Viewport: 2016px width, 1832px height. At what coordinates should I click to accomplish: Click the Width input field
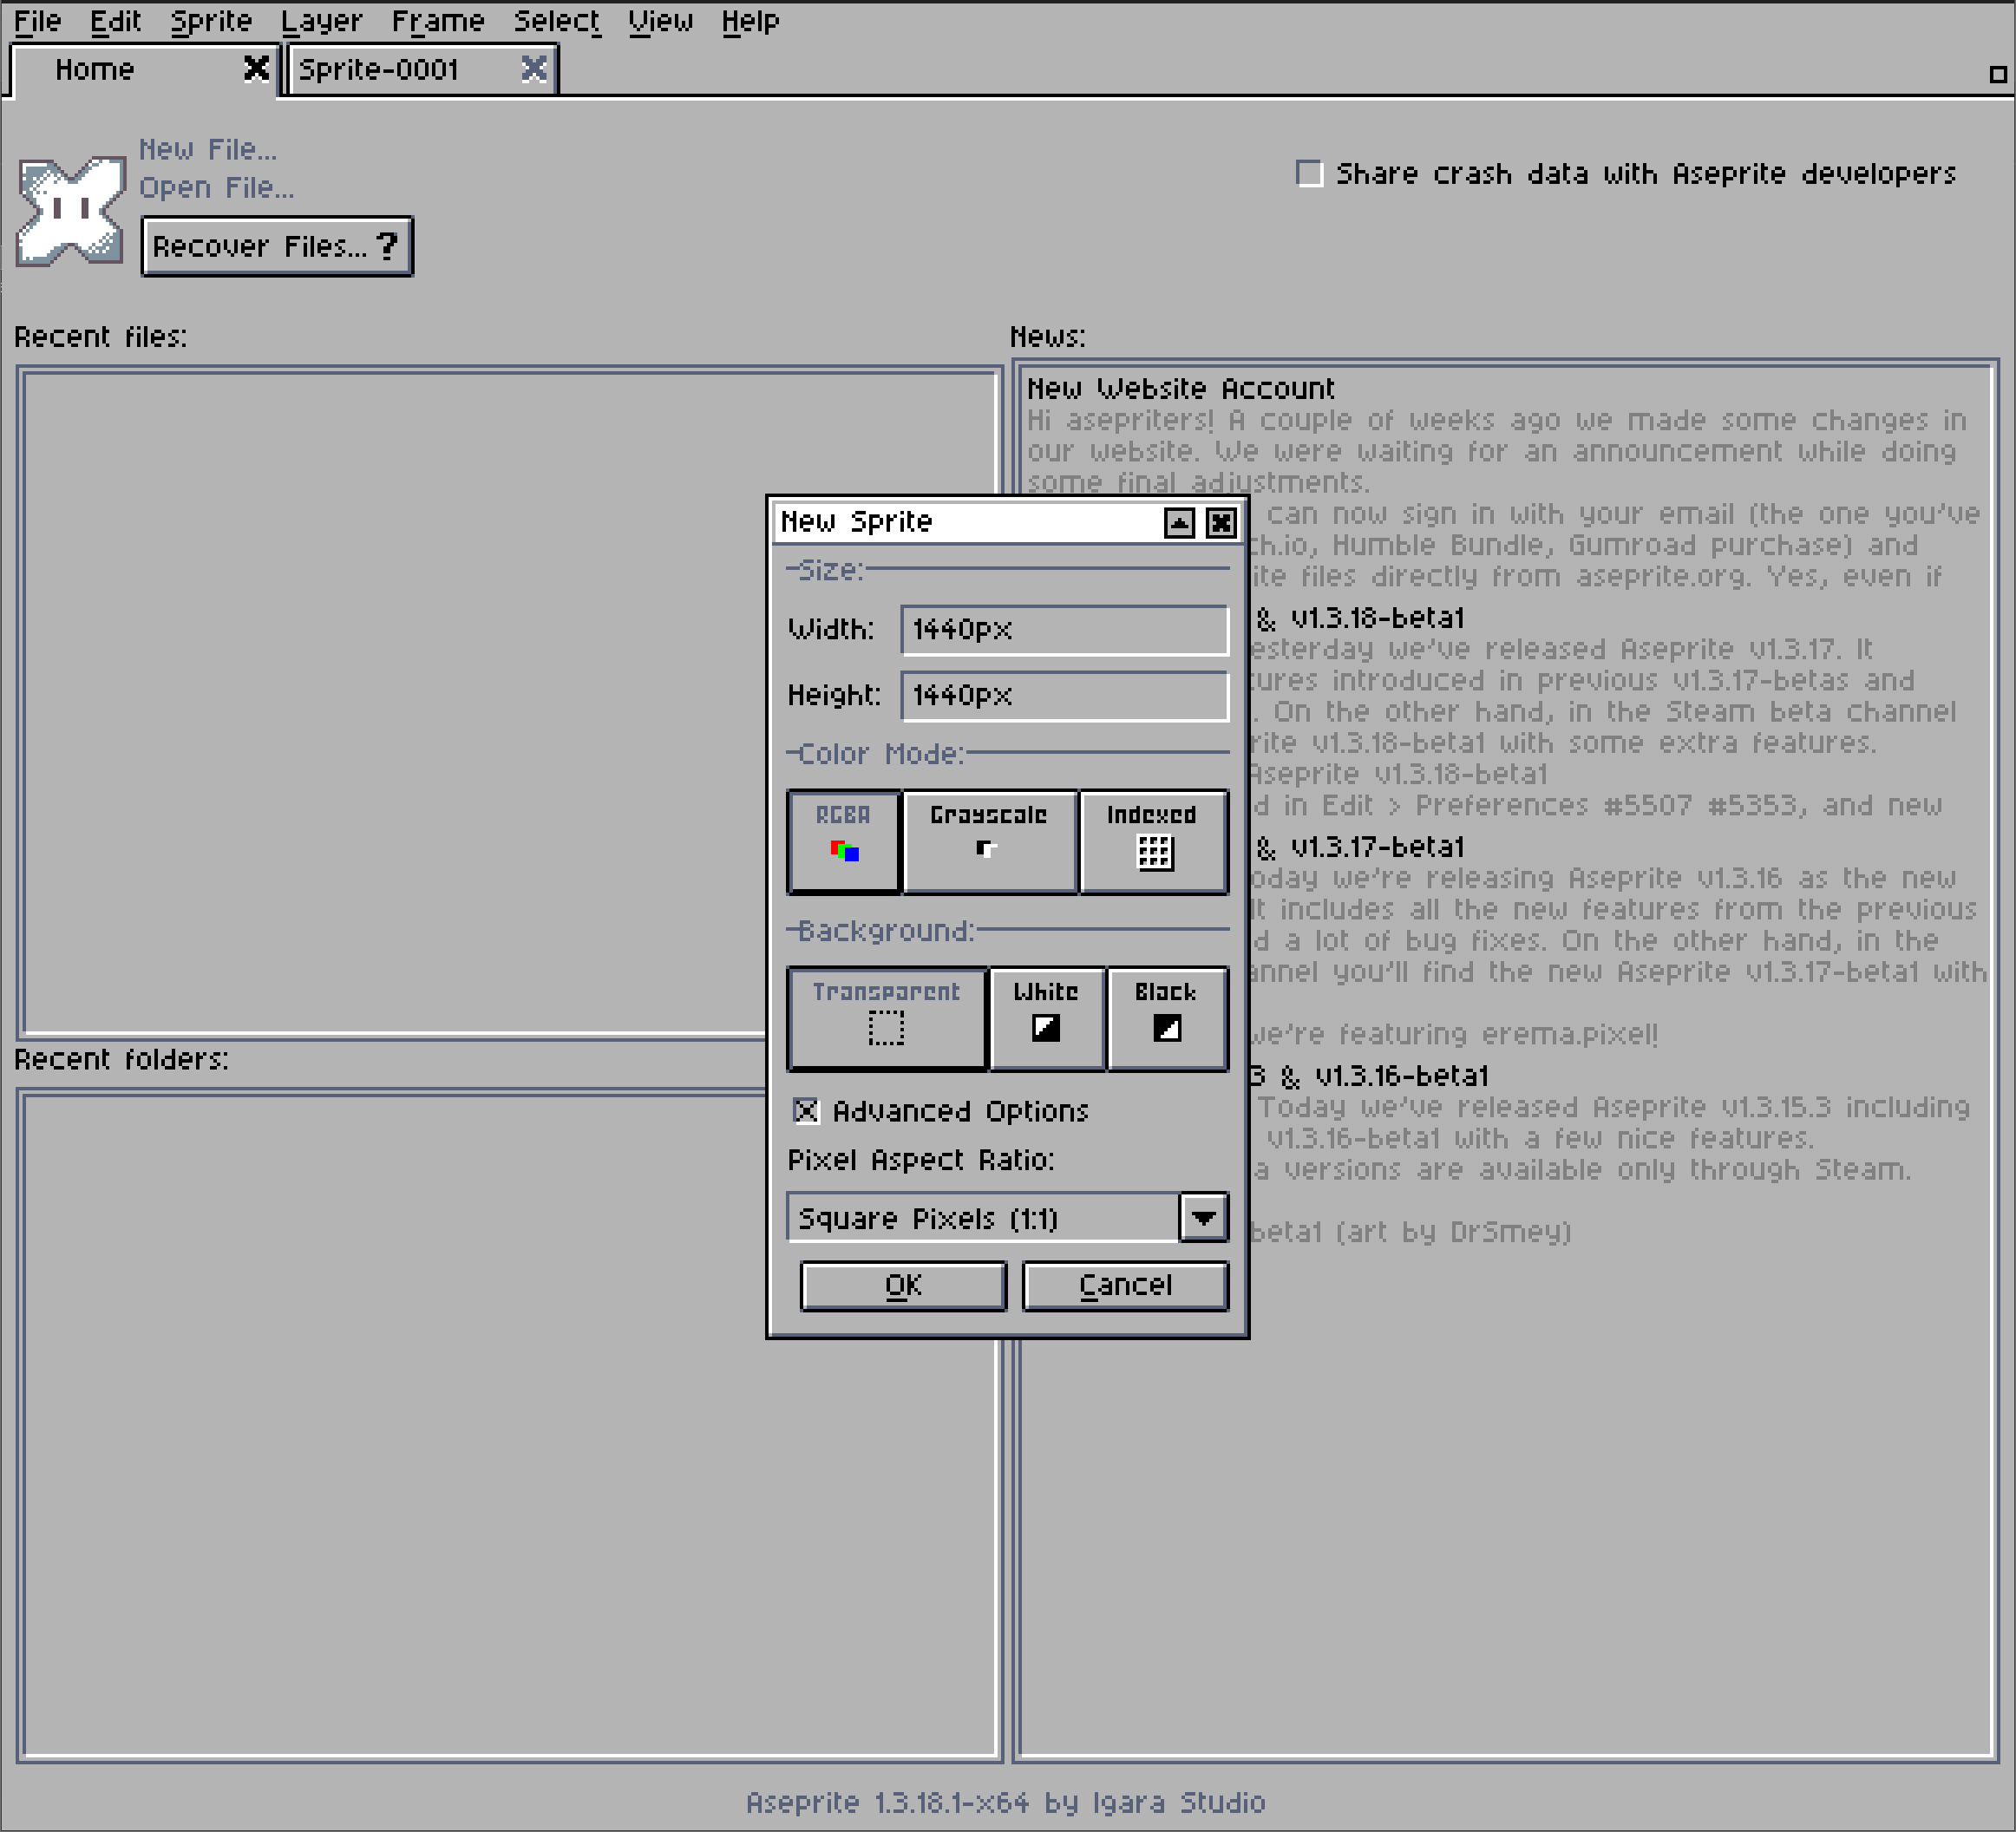point(1064,629)
